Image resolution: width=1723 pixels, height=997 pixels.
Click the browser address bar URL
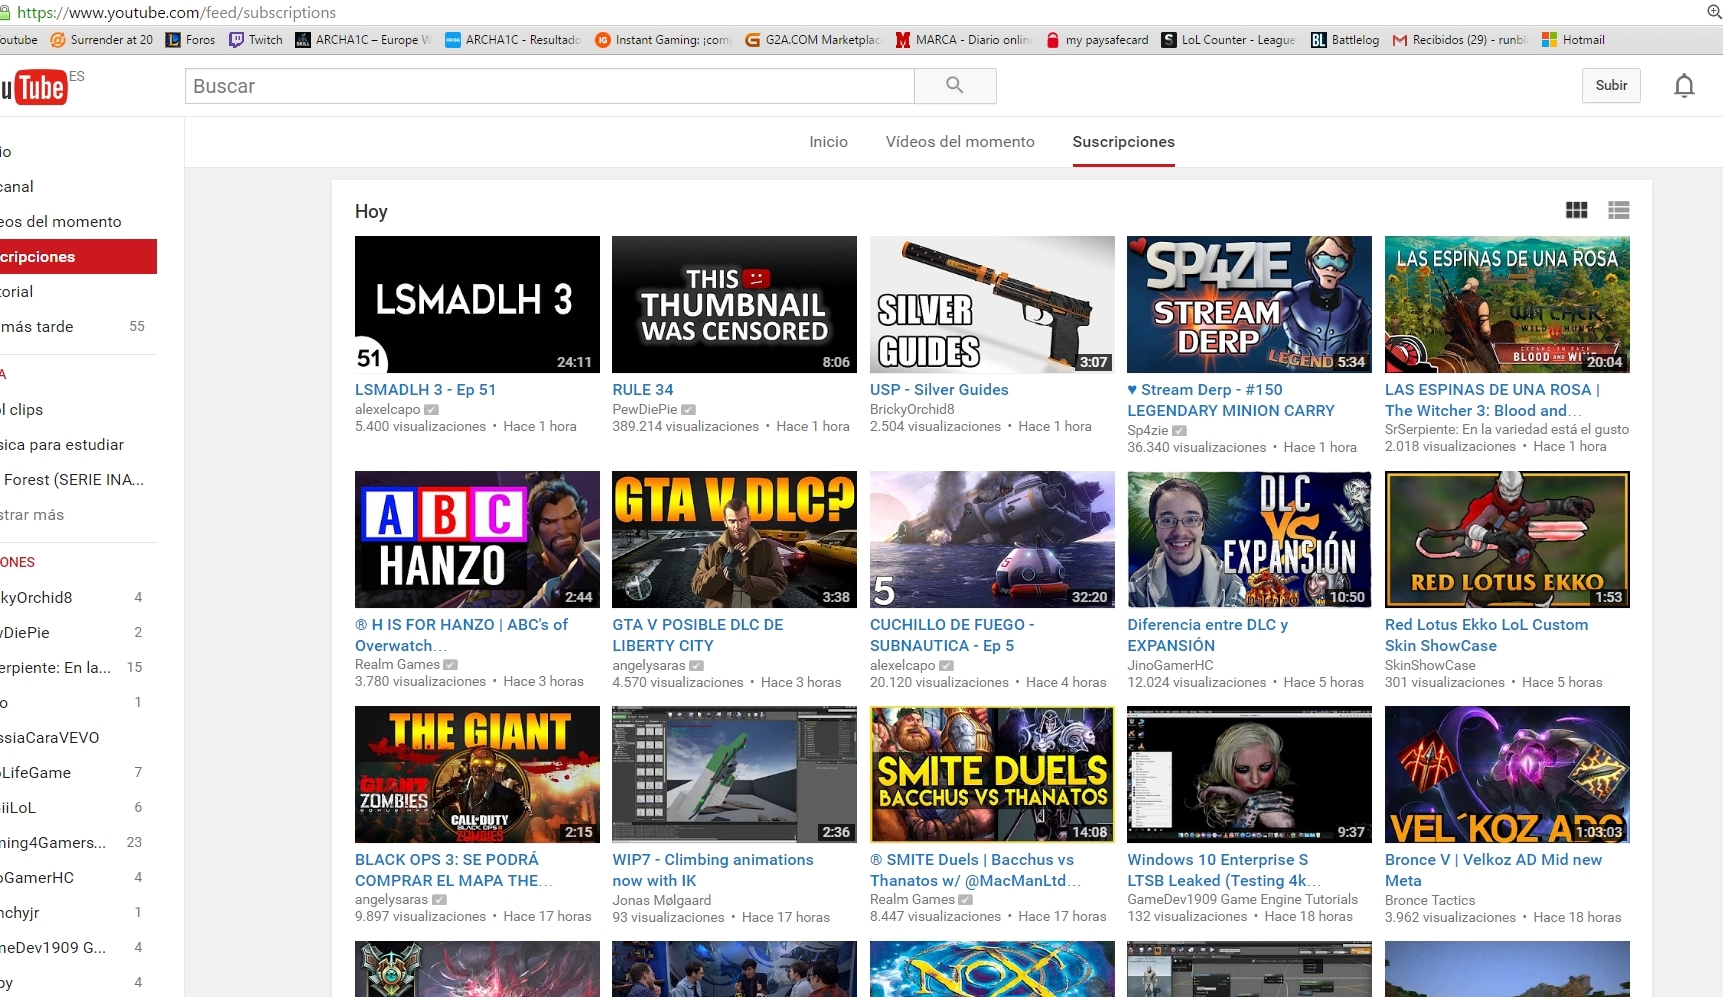[x=176, y=12]
